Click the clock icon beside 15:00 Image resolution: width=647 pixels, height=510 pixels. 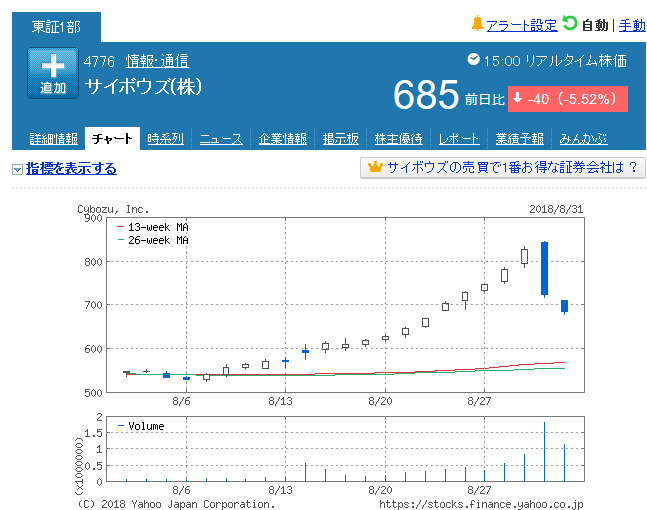click(473, 59)
